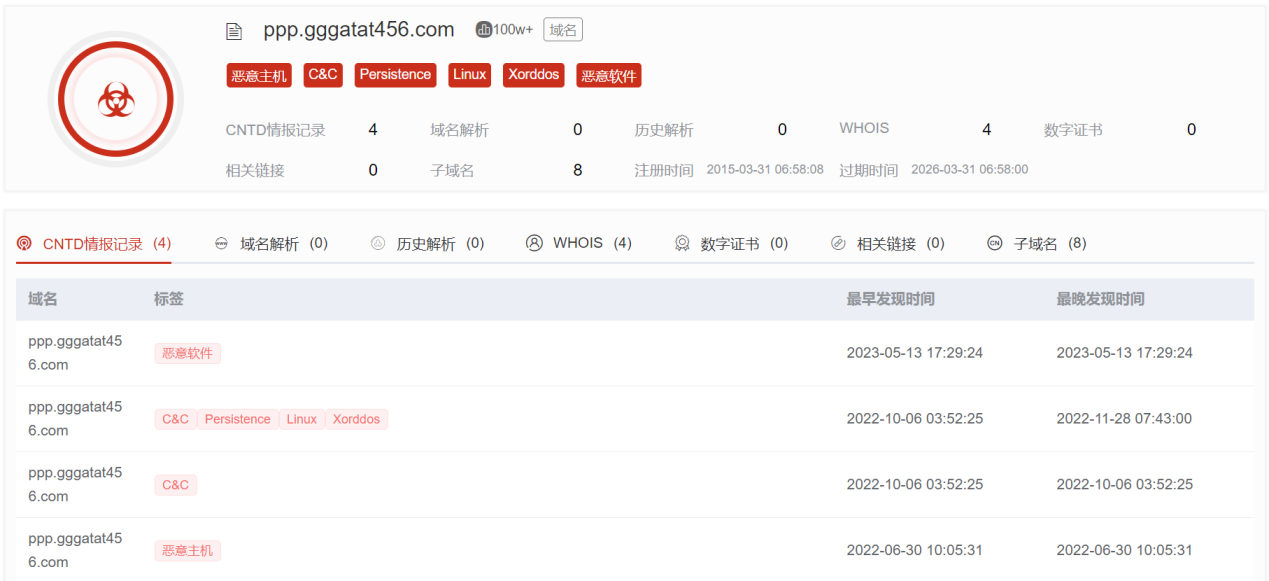Click the 域名解析 tab icon

(222, 243)
